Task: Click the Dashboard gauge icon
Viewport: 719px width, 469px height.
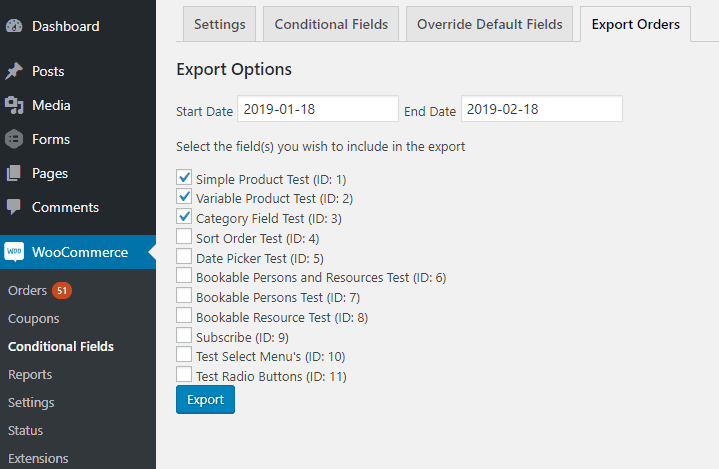Action: (x=14, y=26)
